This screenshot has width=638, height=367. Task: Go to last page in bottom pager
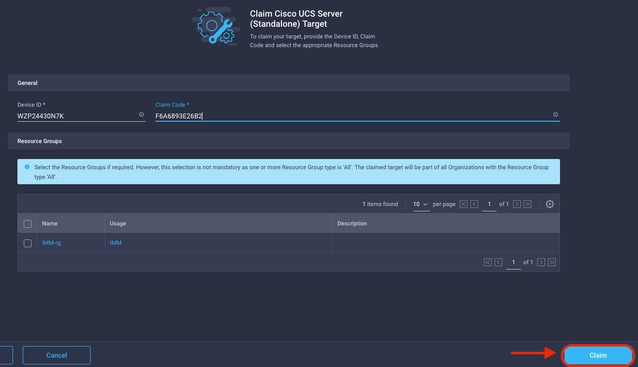click(552, 262)
